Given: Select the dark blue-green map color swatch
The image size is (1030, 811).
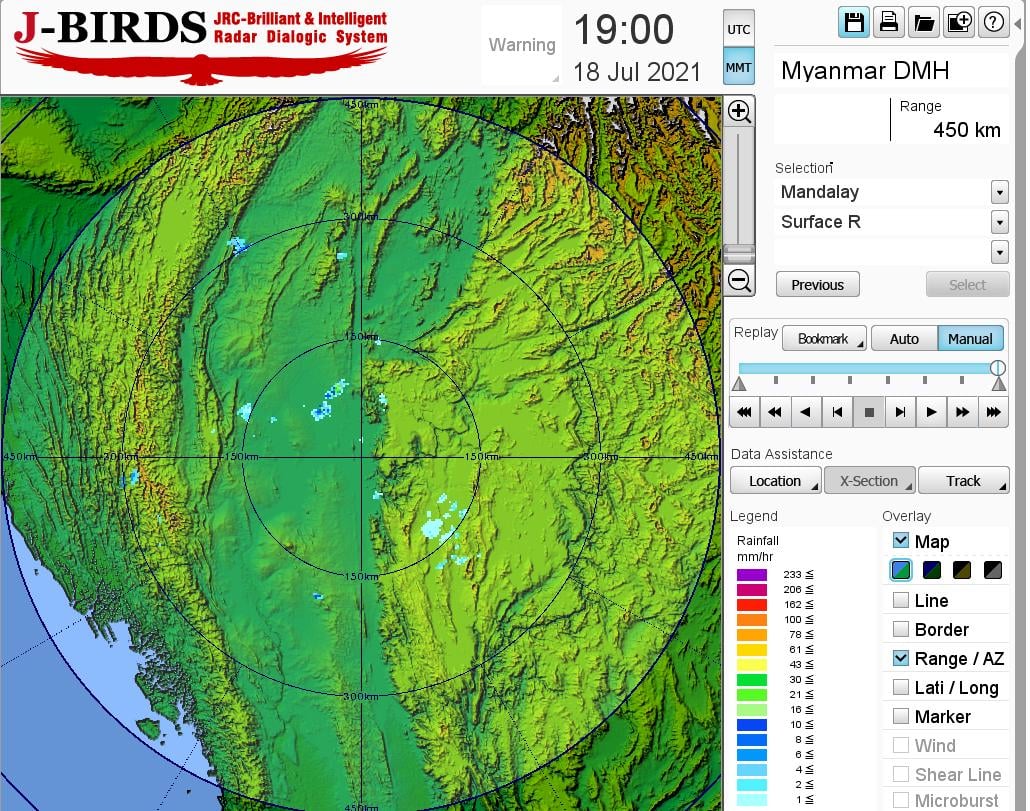Looking at the screenshot, I should tap(932, 571).
